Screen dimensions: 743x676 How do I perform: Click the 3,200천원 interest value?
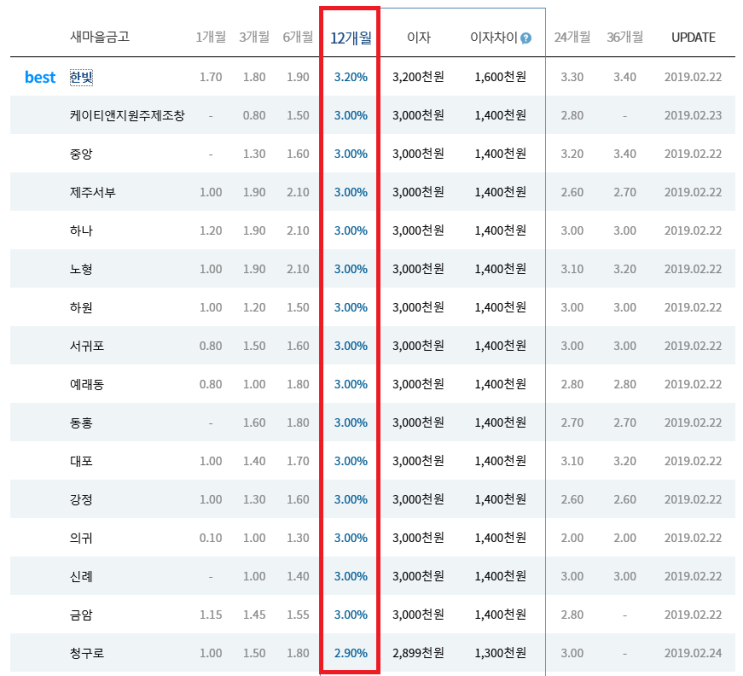point(418,77)
